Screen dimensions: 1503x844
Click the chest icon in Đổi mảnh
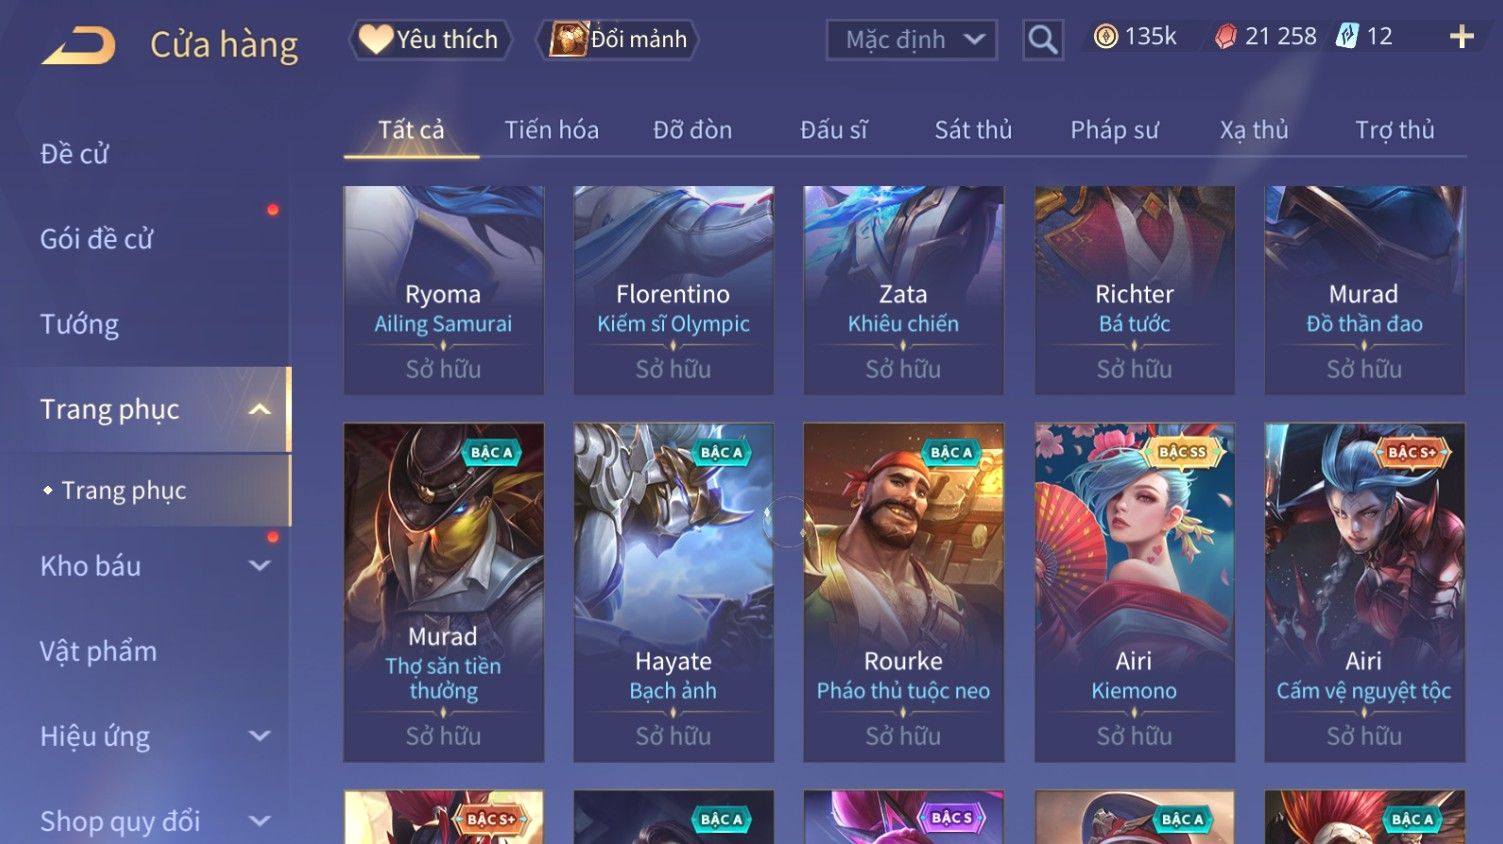[x=568, y=39]
